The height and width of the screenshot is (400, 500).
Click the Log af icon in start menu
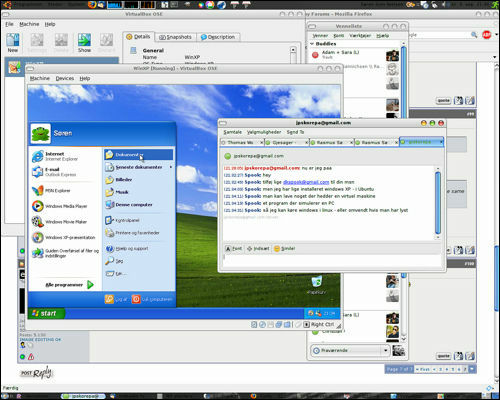click(109, 299)
